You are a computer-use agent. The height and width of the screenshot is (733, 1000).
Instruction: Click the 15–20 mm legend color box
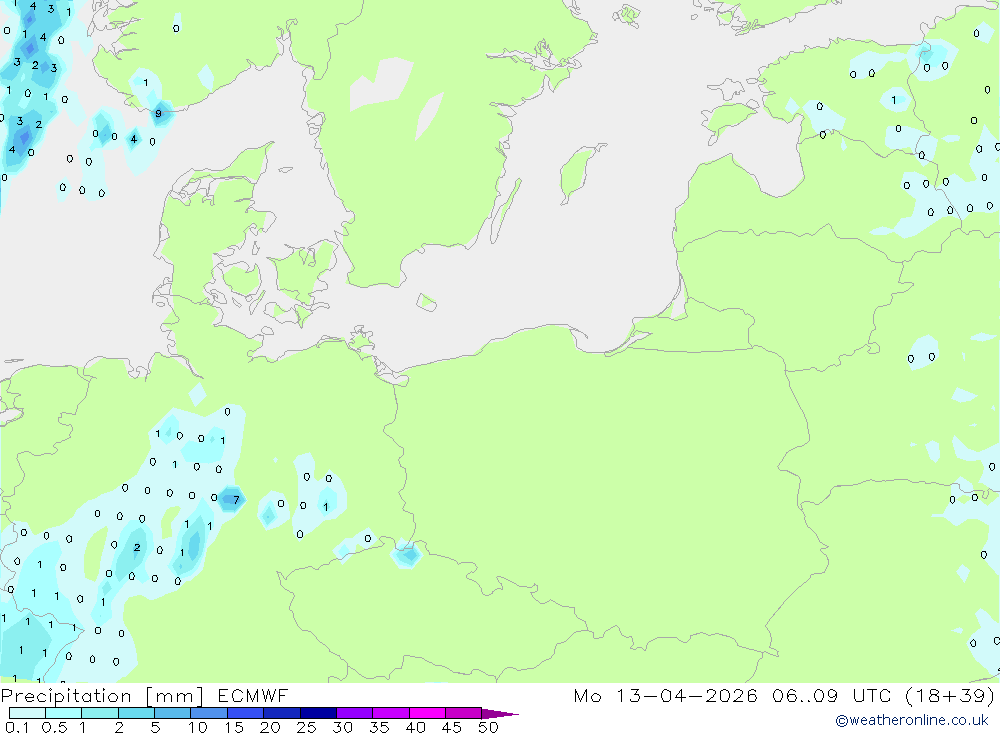[246, 713]
